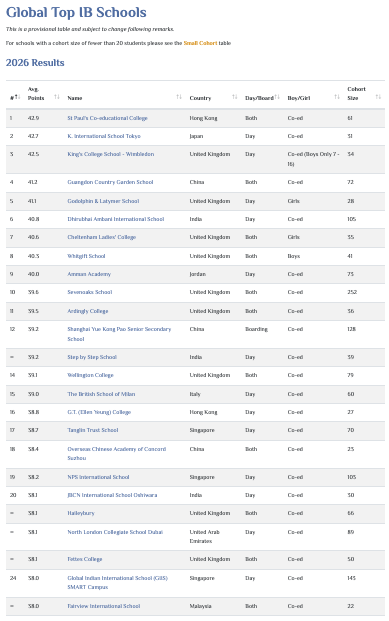Sort by Name column arrows icon

tap(179, 97)
